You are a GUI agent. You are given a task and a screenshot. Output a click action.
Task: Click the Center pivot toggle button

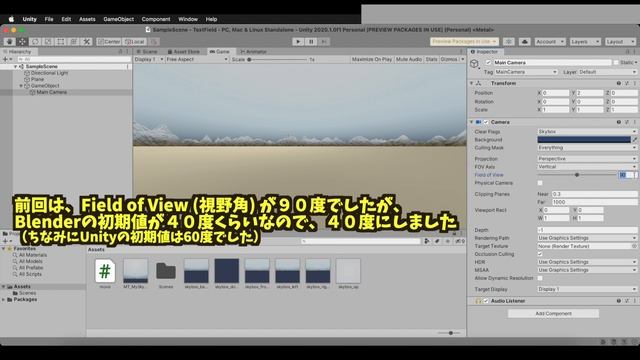point(109,42)
